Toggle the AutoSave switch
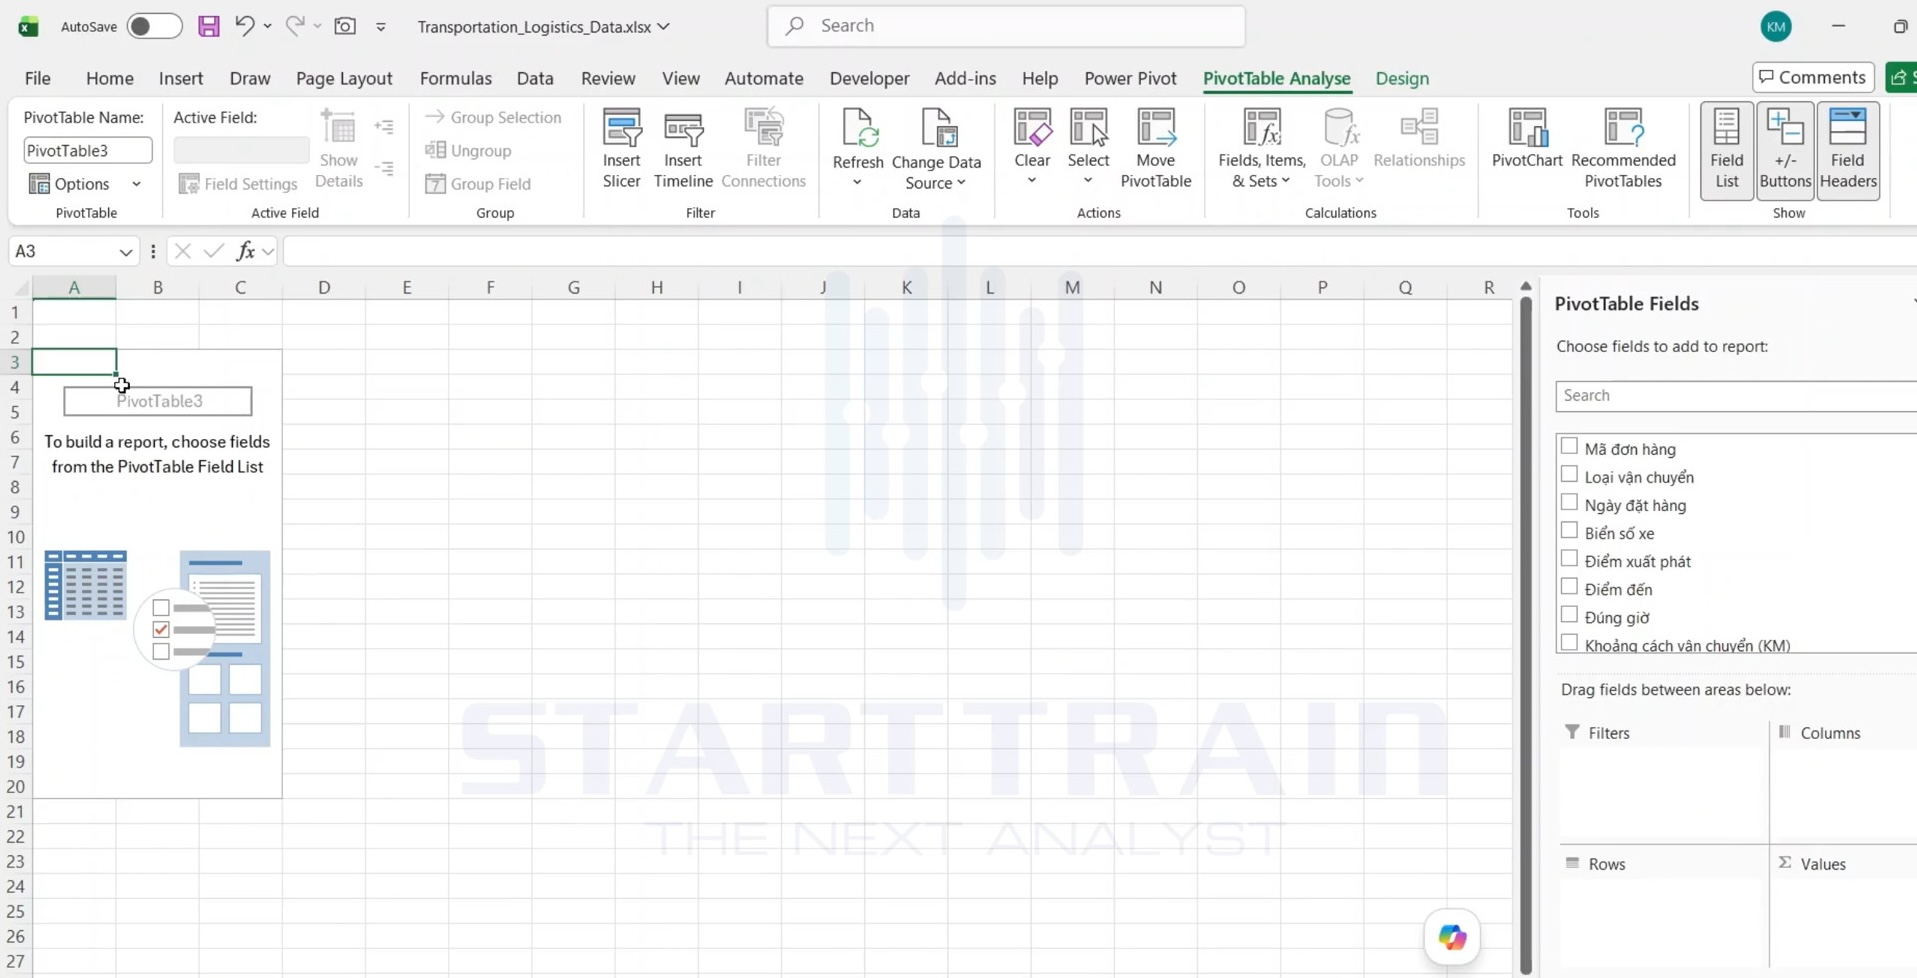 tap(154, 26)
